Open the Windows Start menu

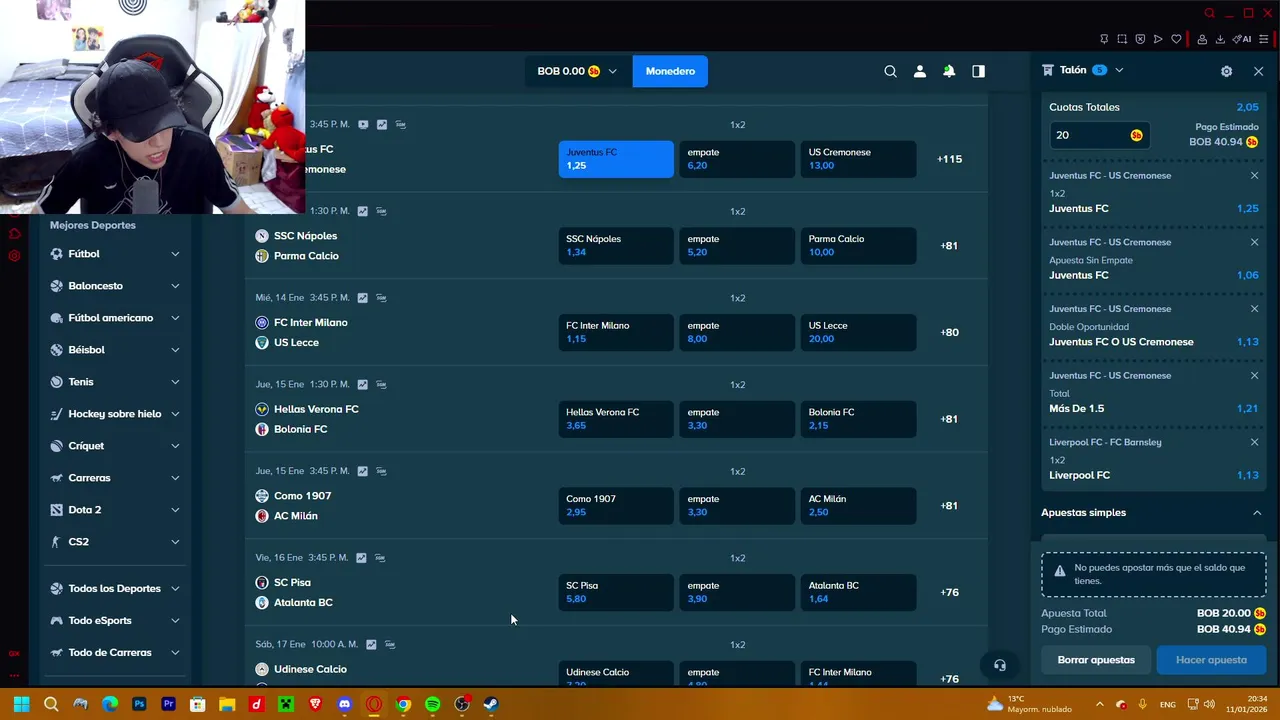click(x=21, y=704)
